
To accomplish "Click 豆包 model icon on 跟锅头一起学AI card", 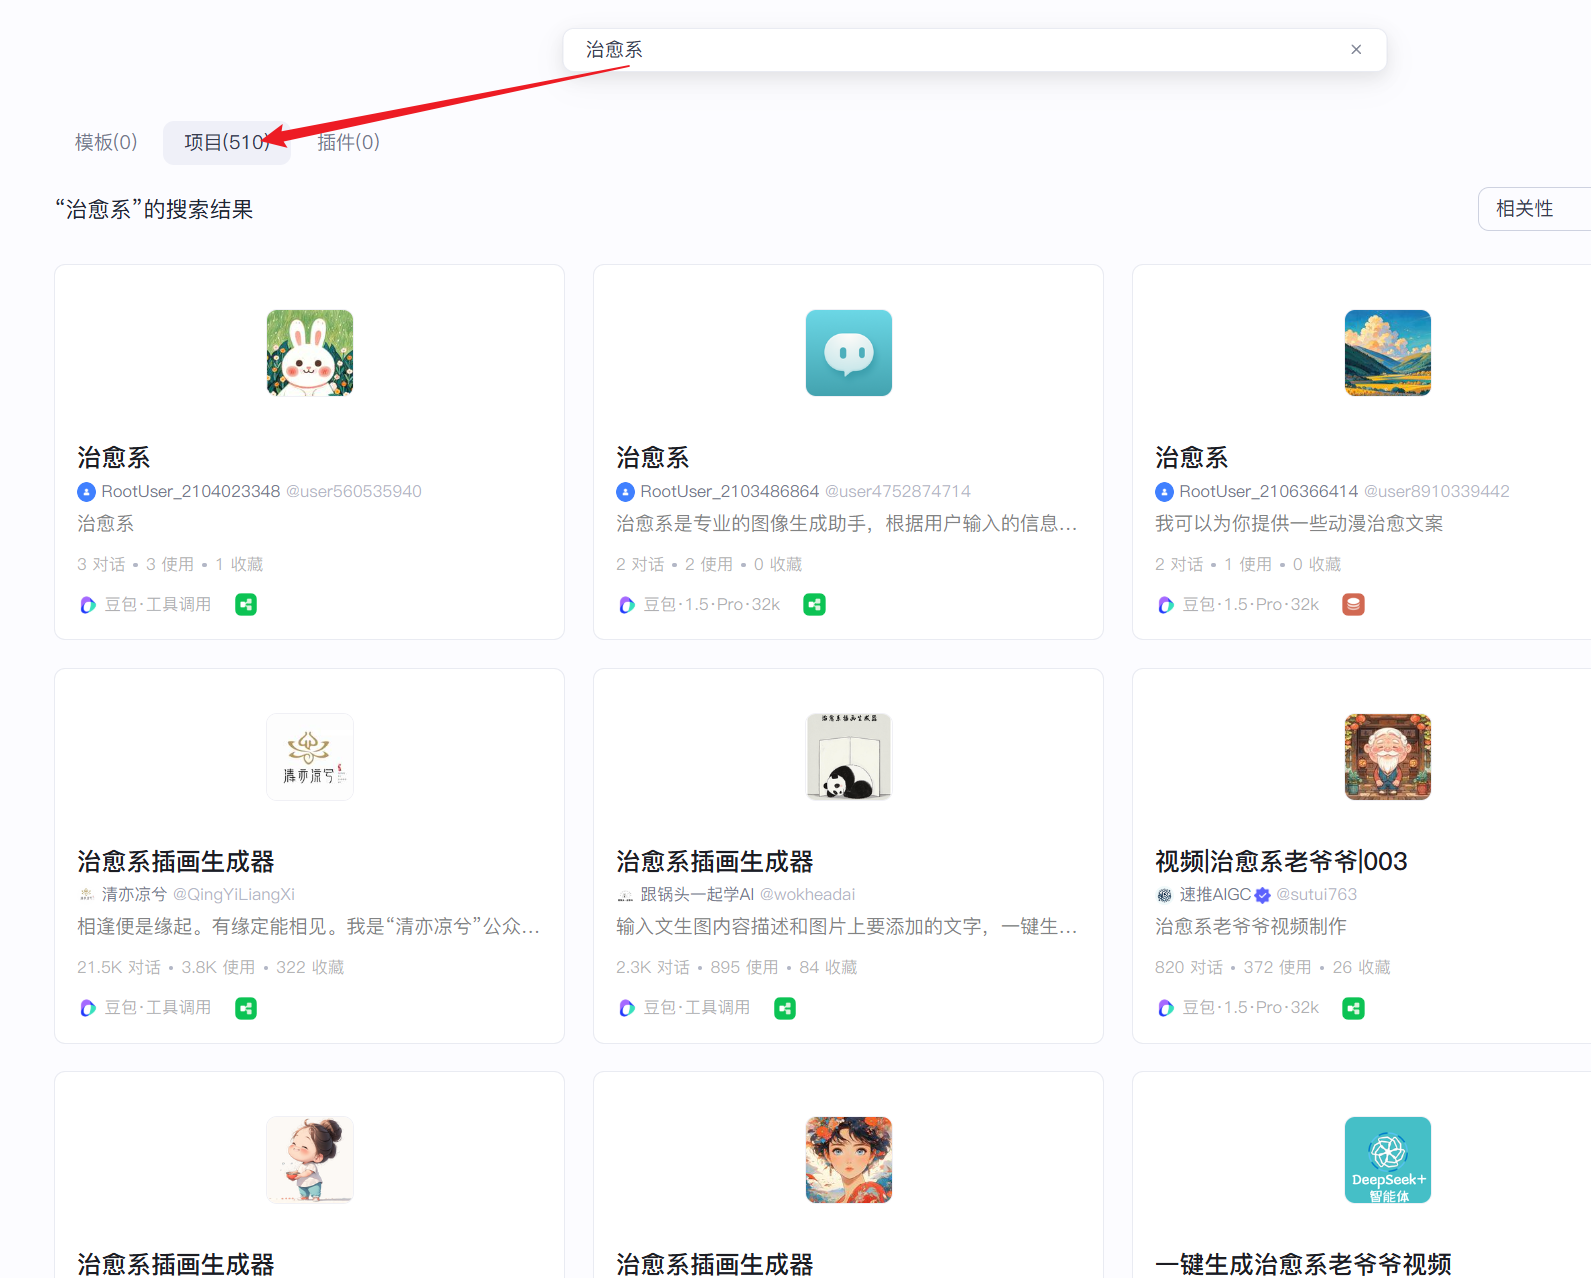I will click(627, 1008).
